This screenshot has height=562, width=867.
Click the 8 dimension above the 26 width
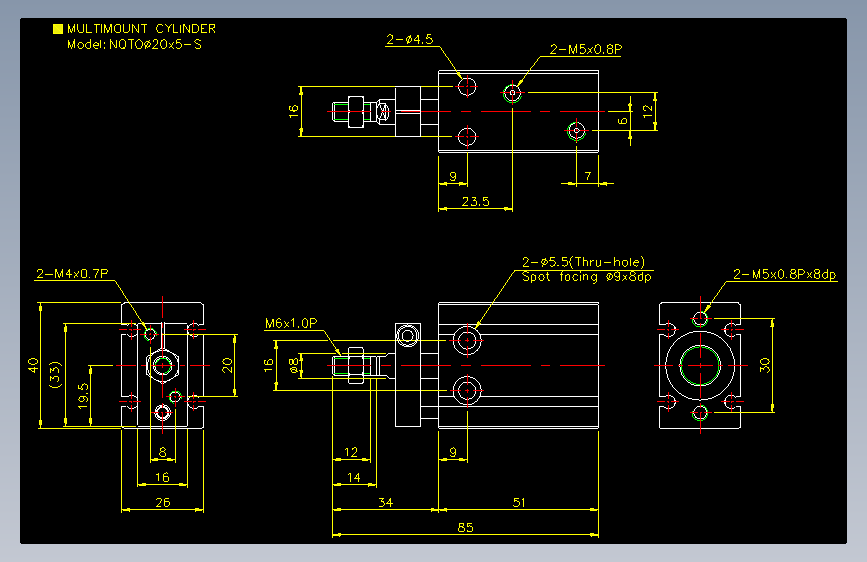coord(163,452)
